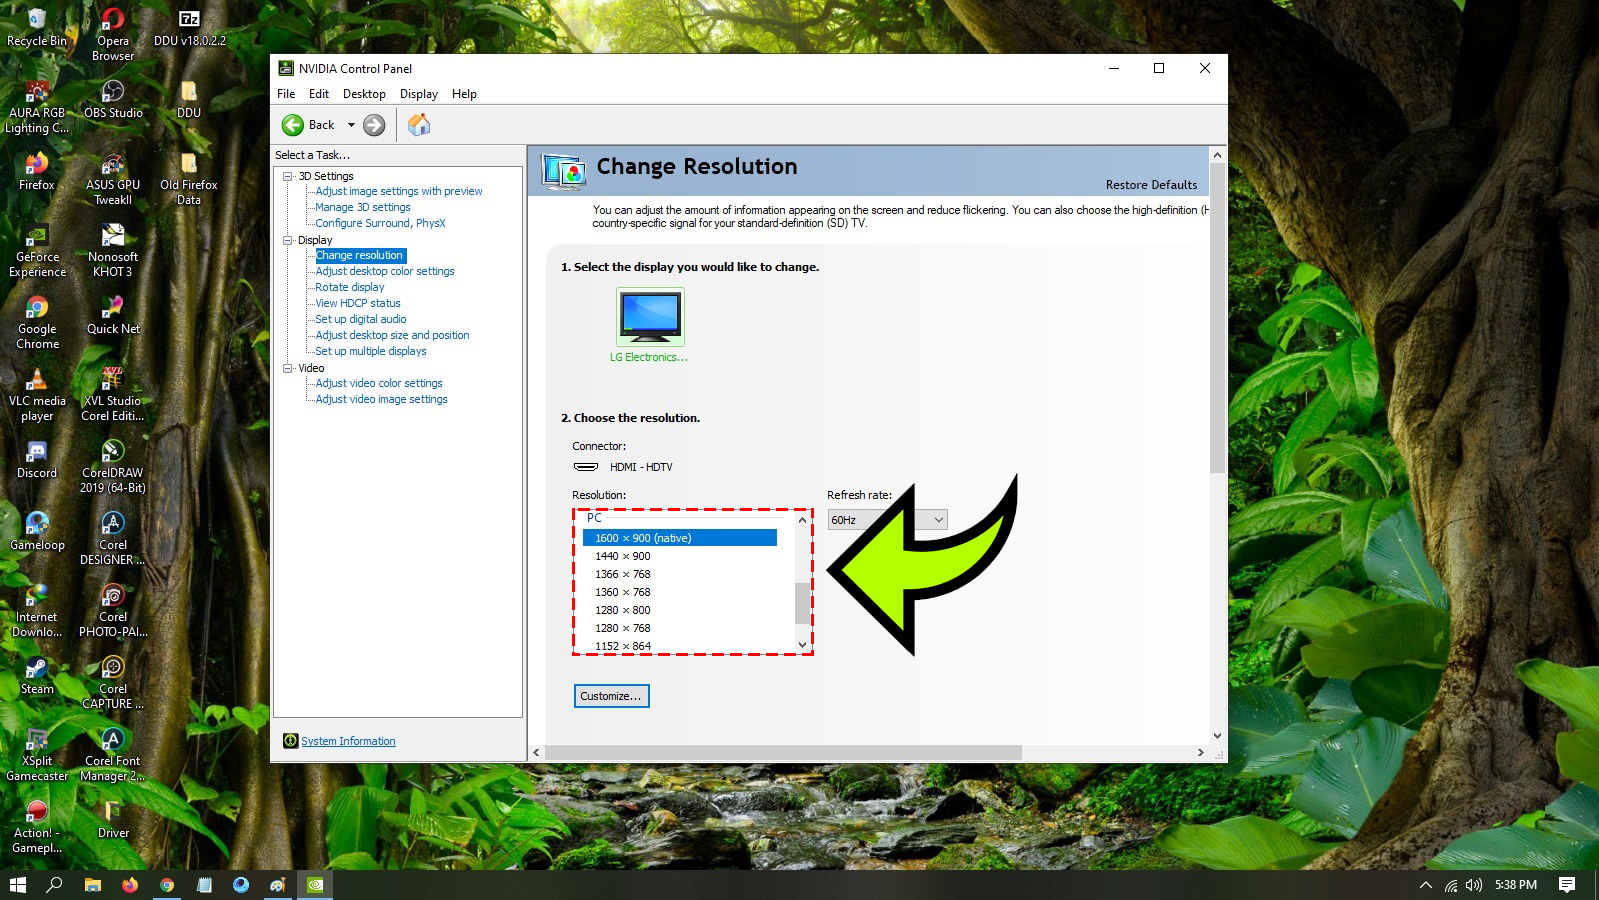Open the Help menu

tap(464, 94)
